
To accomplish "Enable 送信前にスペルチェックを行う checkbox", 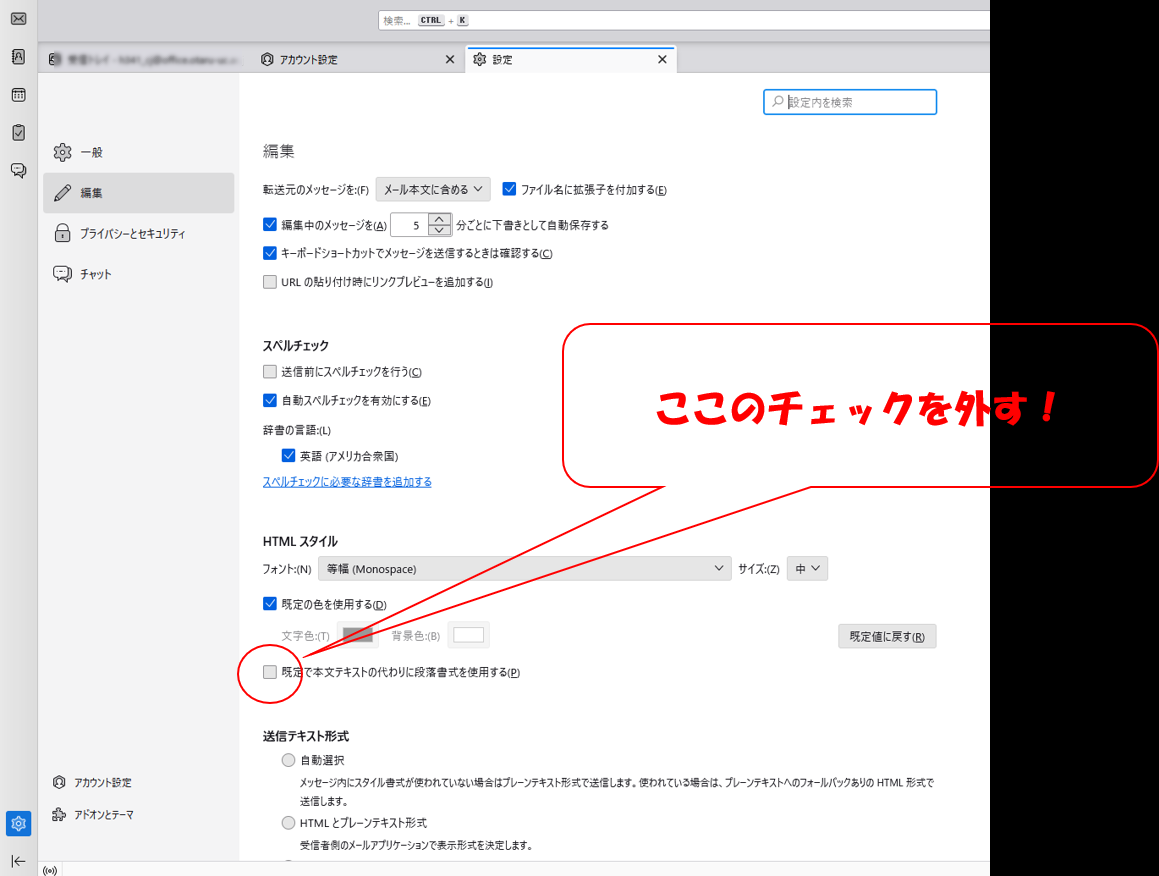I will tap(270, 372).
